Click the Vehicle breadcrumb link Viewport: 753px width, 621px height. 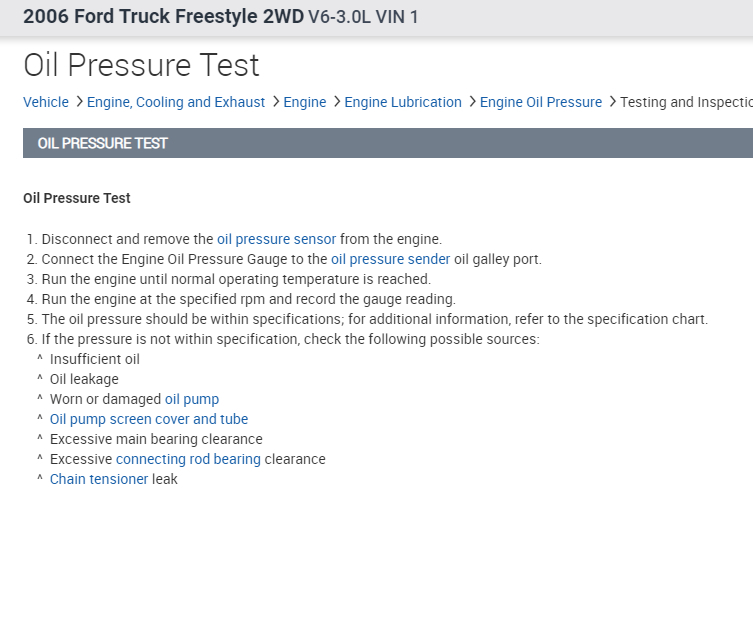click(x=46, y=102)
